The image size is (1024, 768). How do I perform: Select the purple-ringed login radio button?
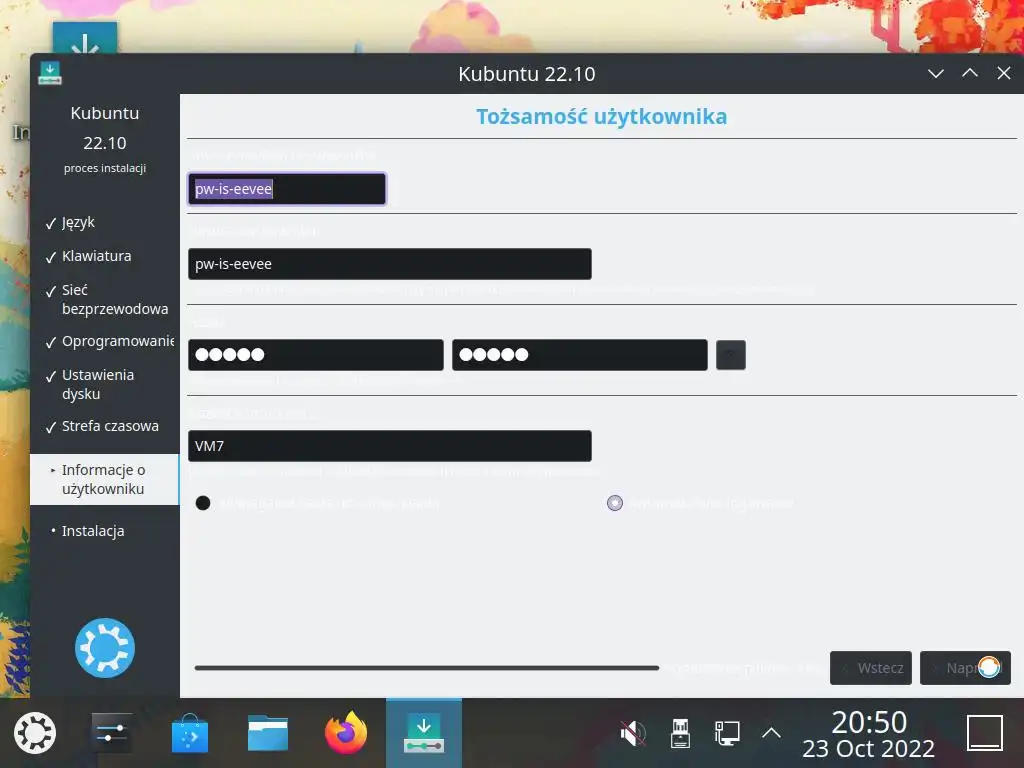click(615, 503)
